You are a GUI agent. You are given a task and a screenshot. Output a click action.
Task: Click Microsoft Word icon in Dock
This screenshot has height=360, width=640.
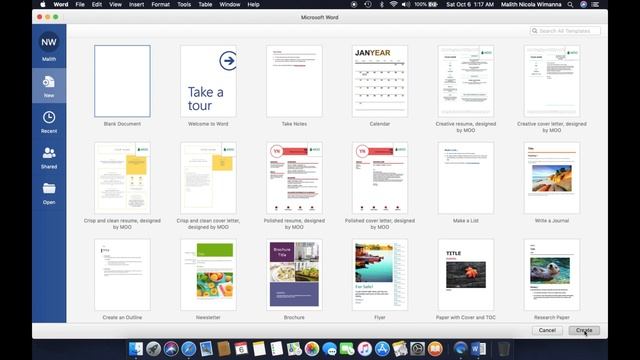(478, 349)
